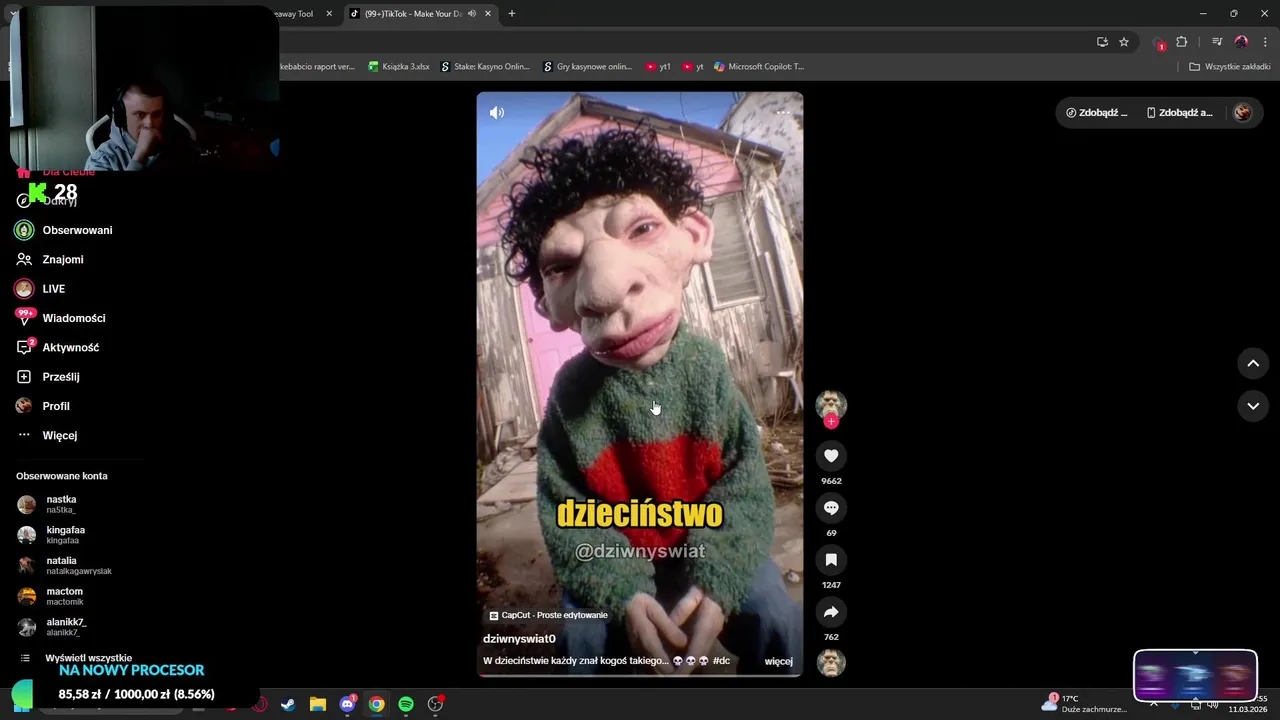Click the first 'Zdobądź' coins button
Viewport: 1280px width, 720px height.
click(1097, 113)
